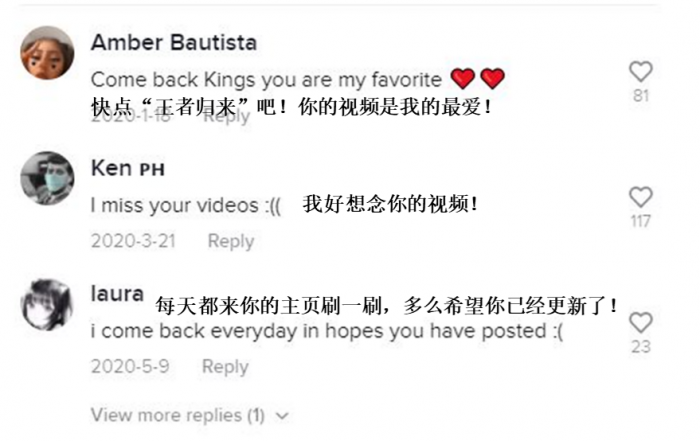Click the 2020-3-21 comment date
This screenshot has height=441, width=700.
coord(133,241)
